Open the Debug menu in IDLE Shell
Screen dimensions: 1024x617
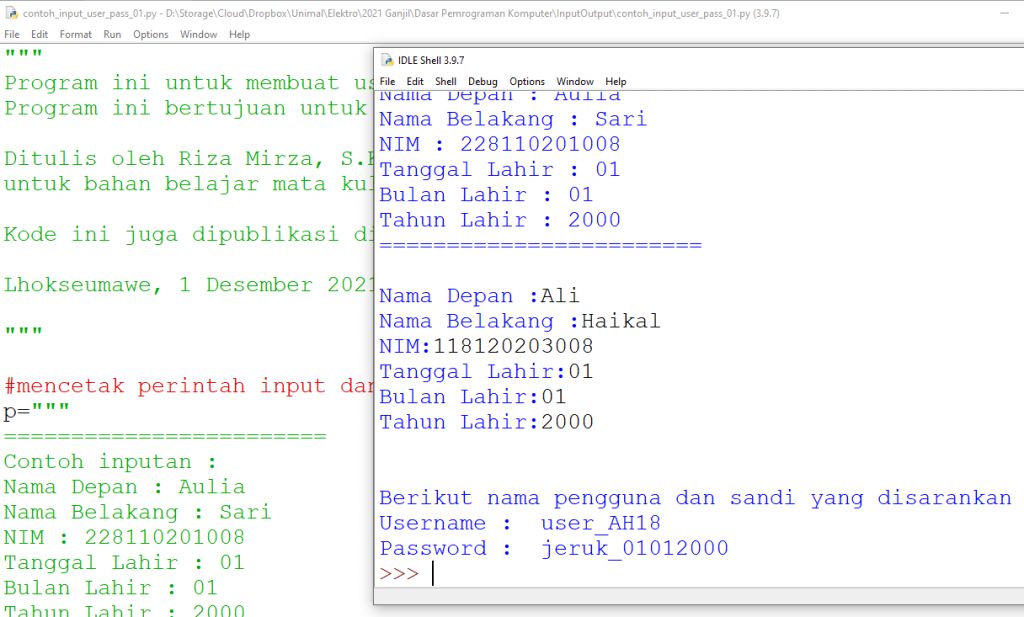[x=482, y=81]
